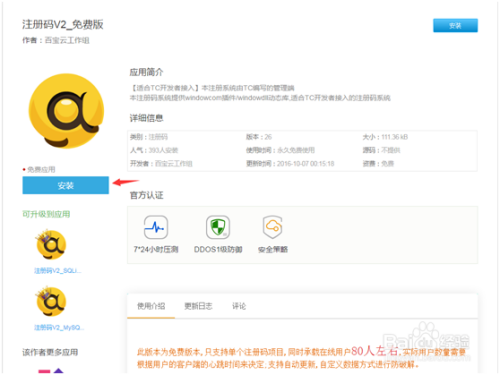
Task: Click the 资费：免费 detail cell
Action: (x=378, y=164)
